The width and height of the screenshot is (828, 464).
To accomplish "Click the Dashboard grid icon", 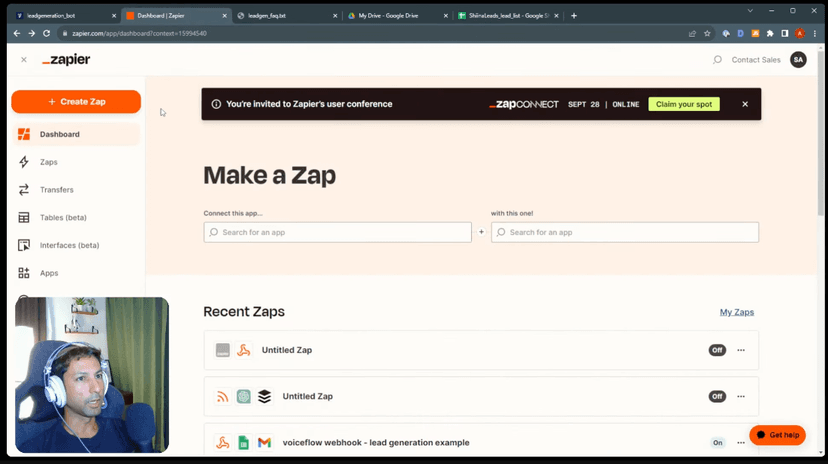I will pos(24,134).
